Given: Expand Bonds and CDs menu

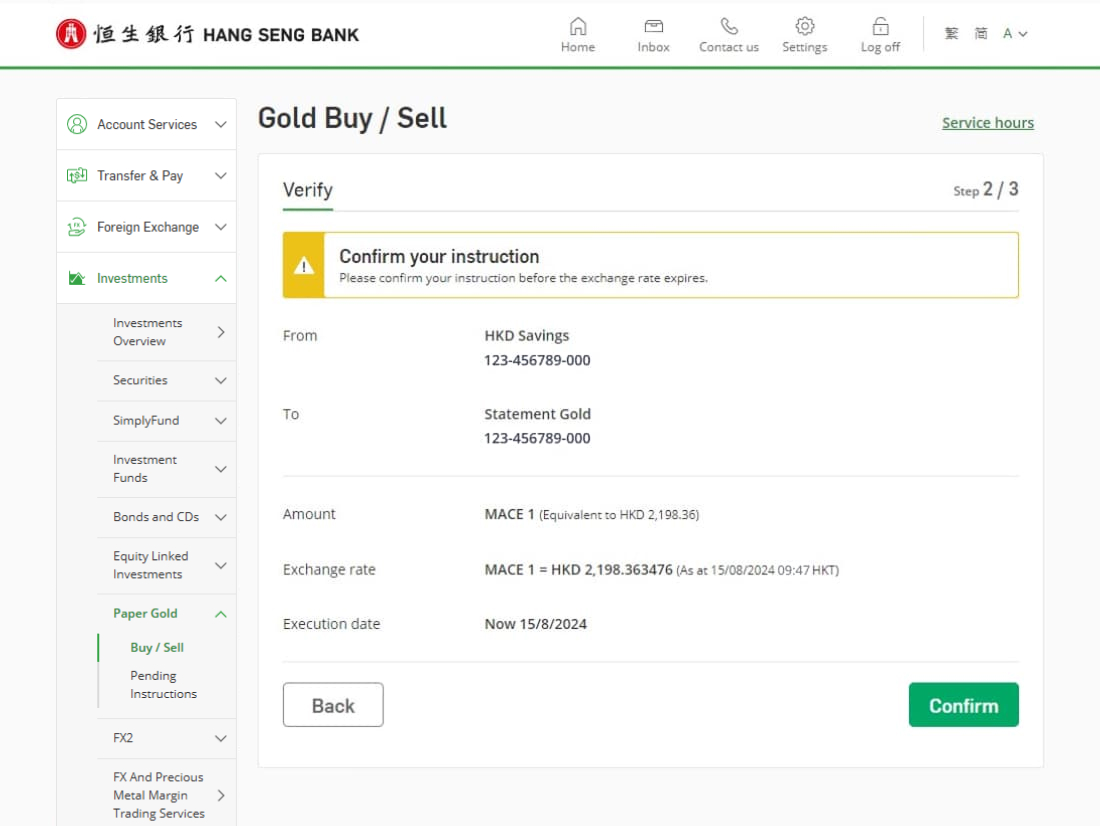Looking at the screenshot, I should (220, 517).
